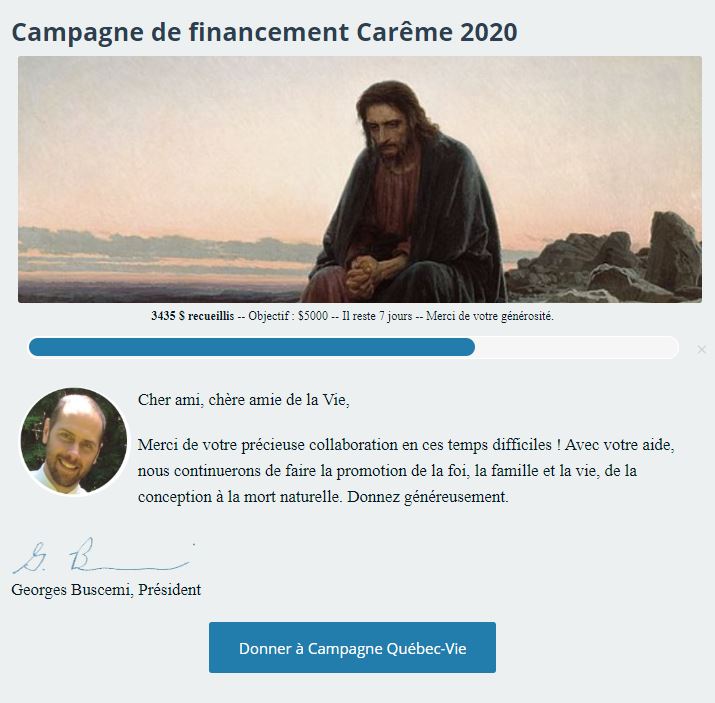715x703 pixels.
Task: Click the empty portion of the progress bar
Action: [x=576, y=347]
